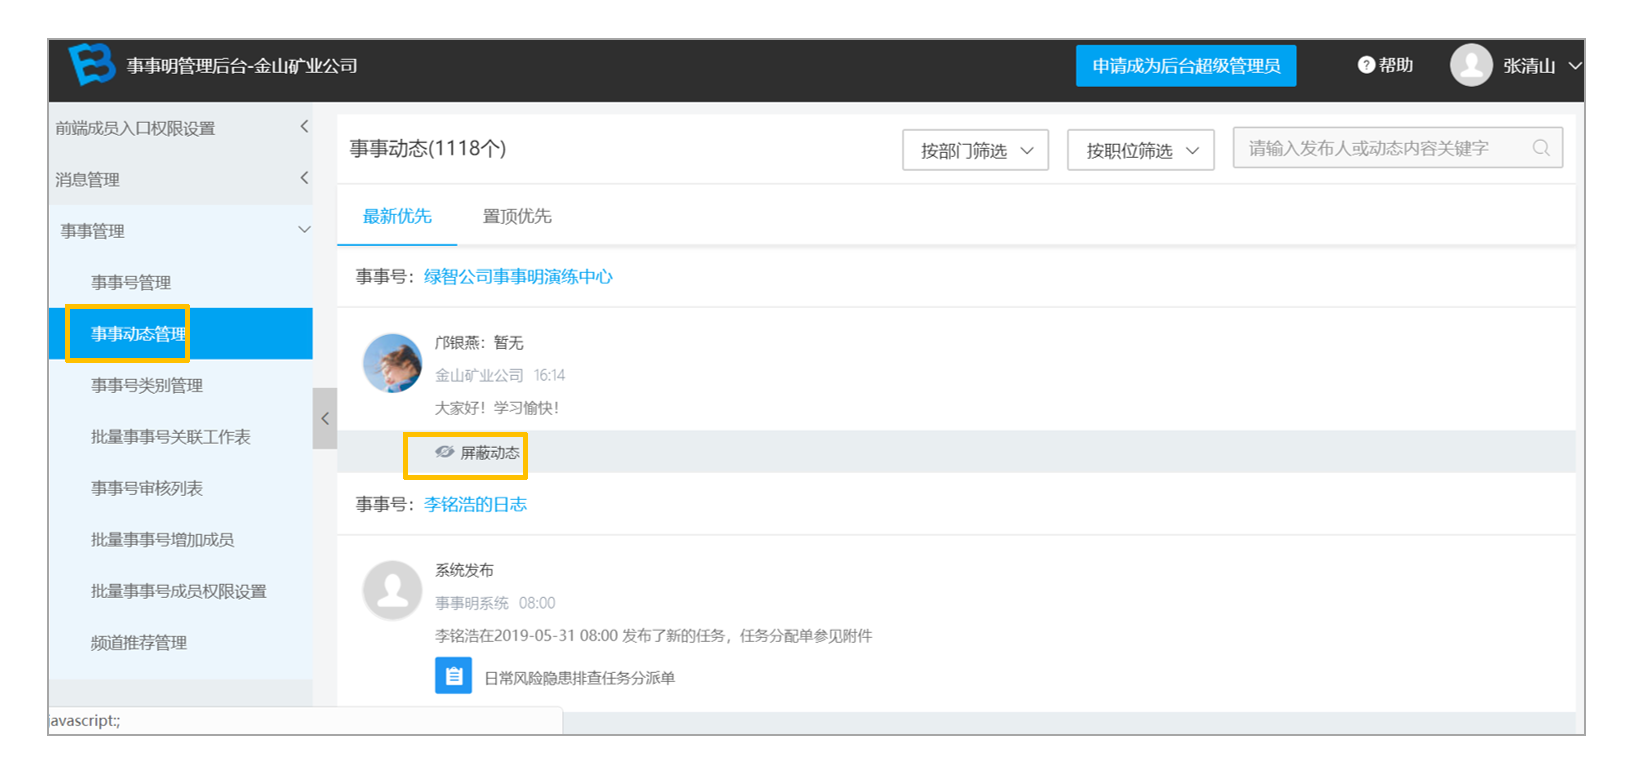1638x765 pixels.
Task: Open the 绿智公司事事明演练中心 link
Action: tap(518, 277)
